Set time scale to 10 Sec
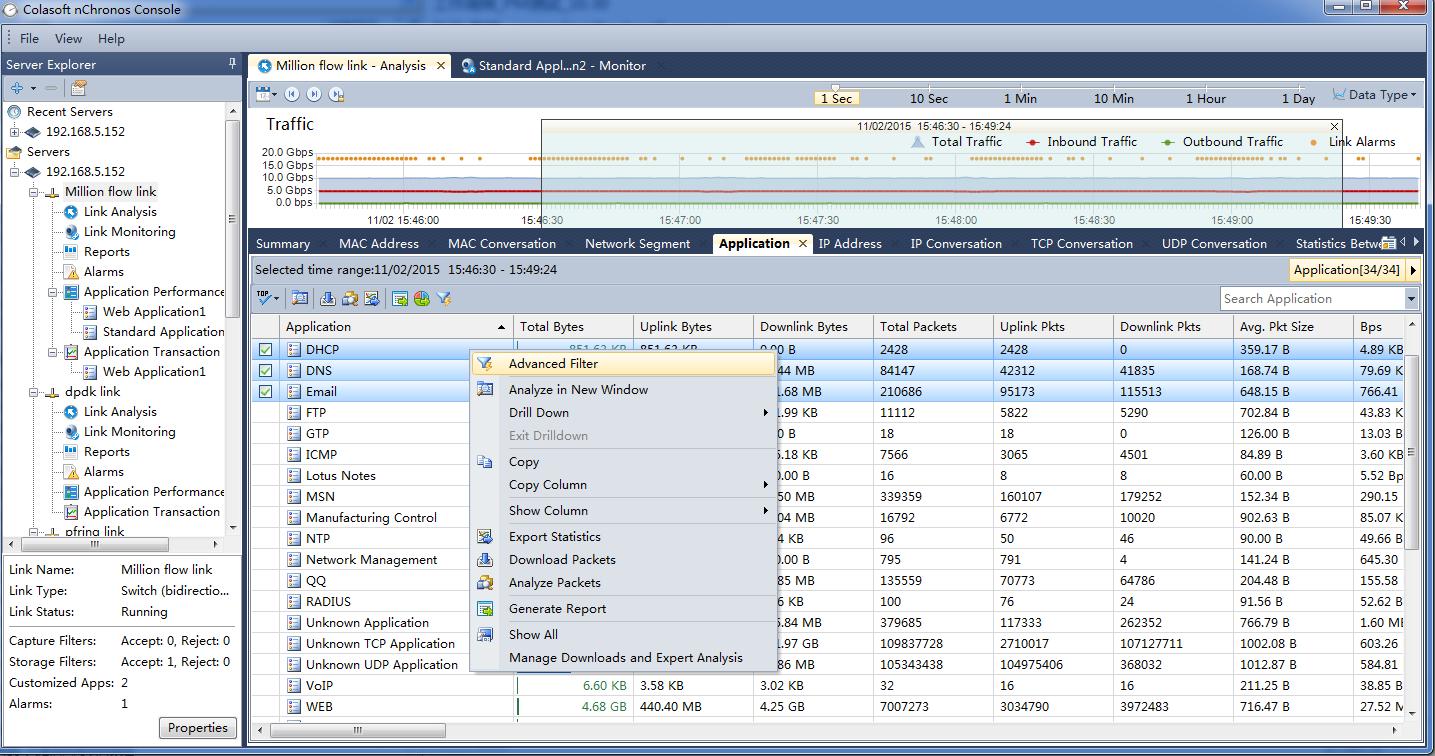 (929, 98)
